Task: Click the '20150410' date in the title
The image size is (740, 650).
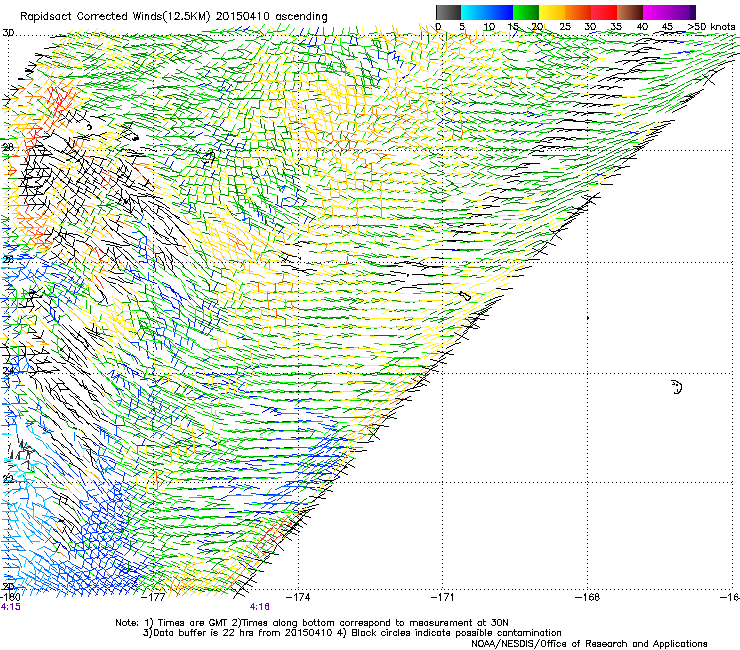Action: 243,17
